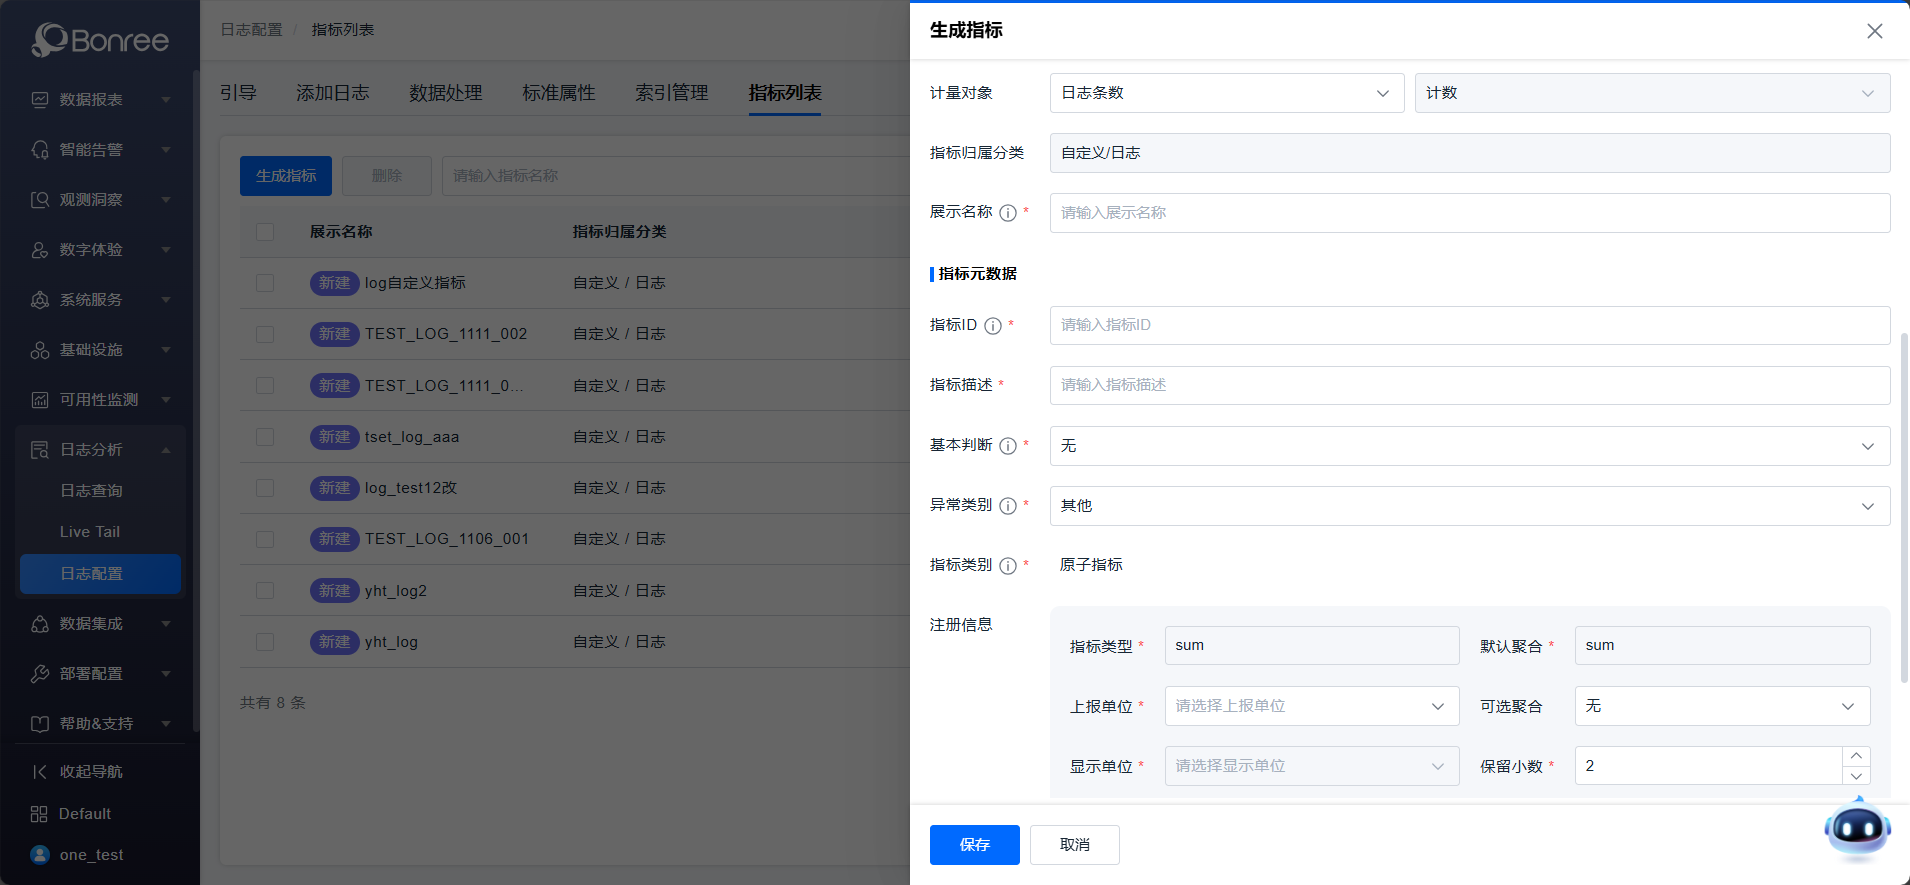
Task: Click the info icon next to 指标类别
Action: 1008,566
